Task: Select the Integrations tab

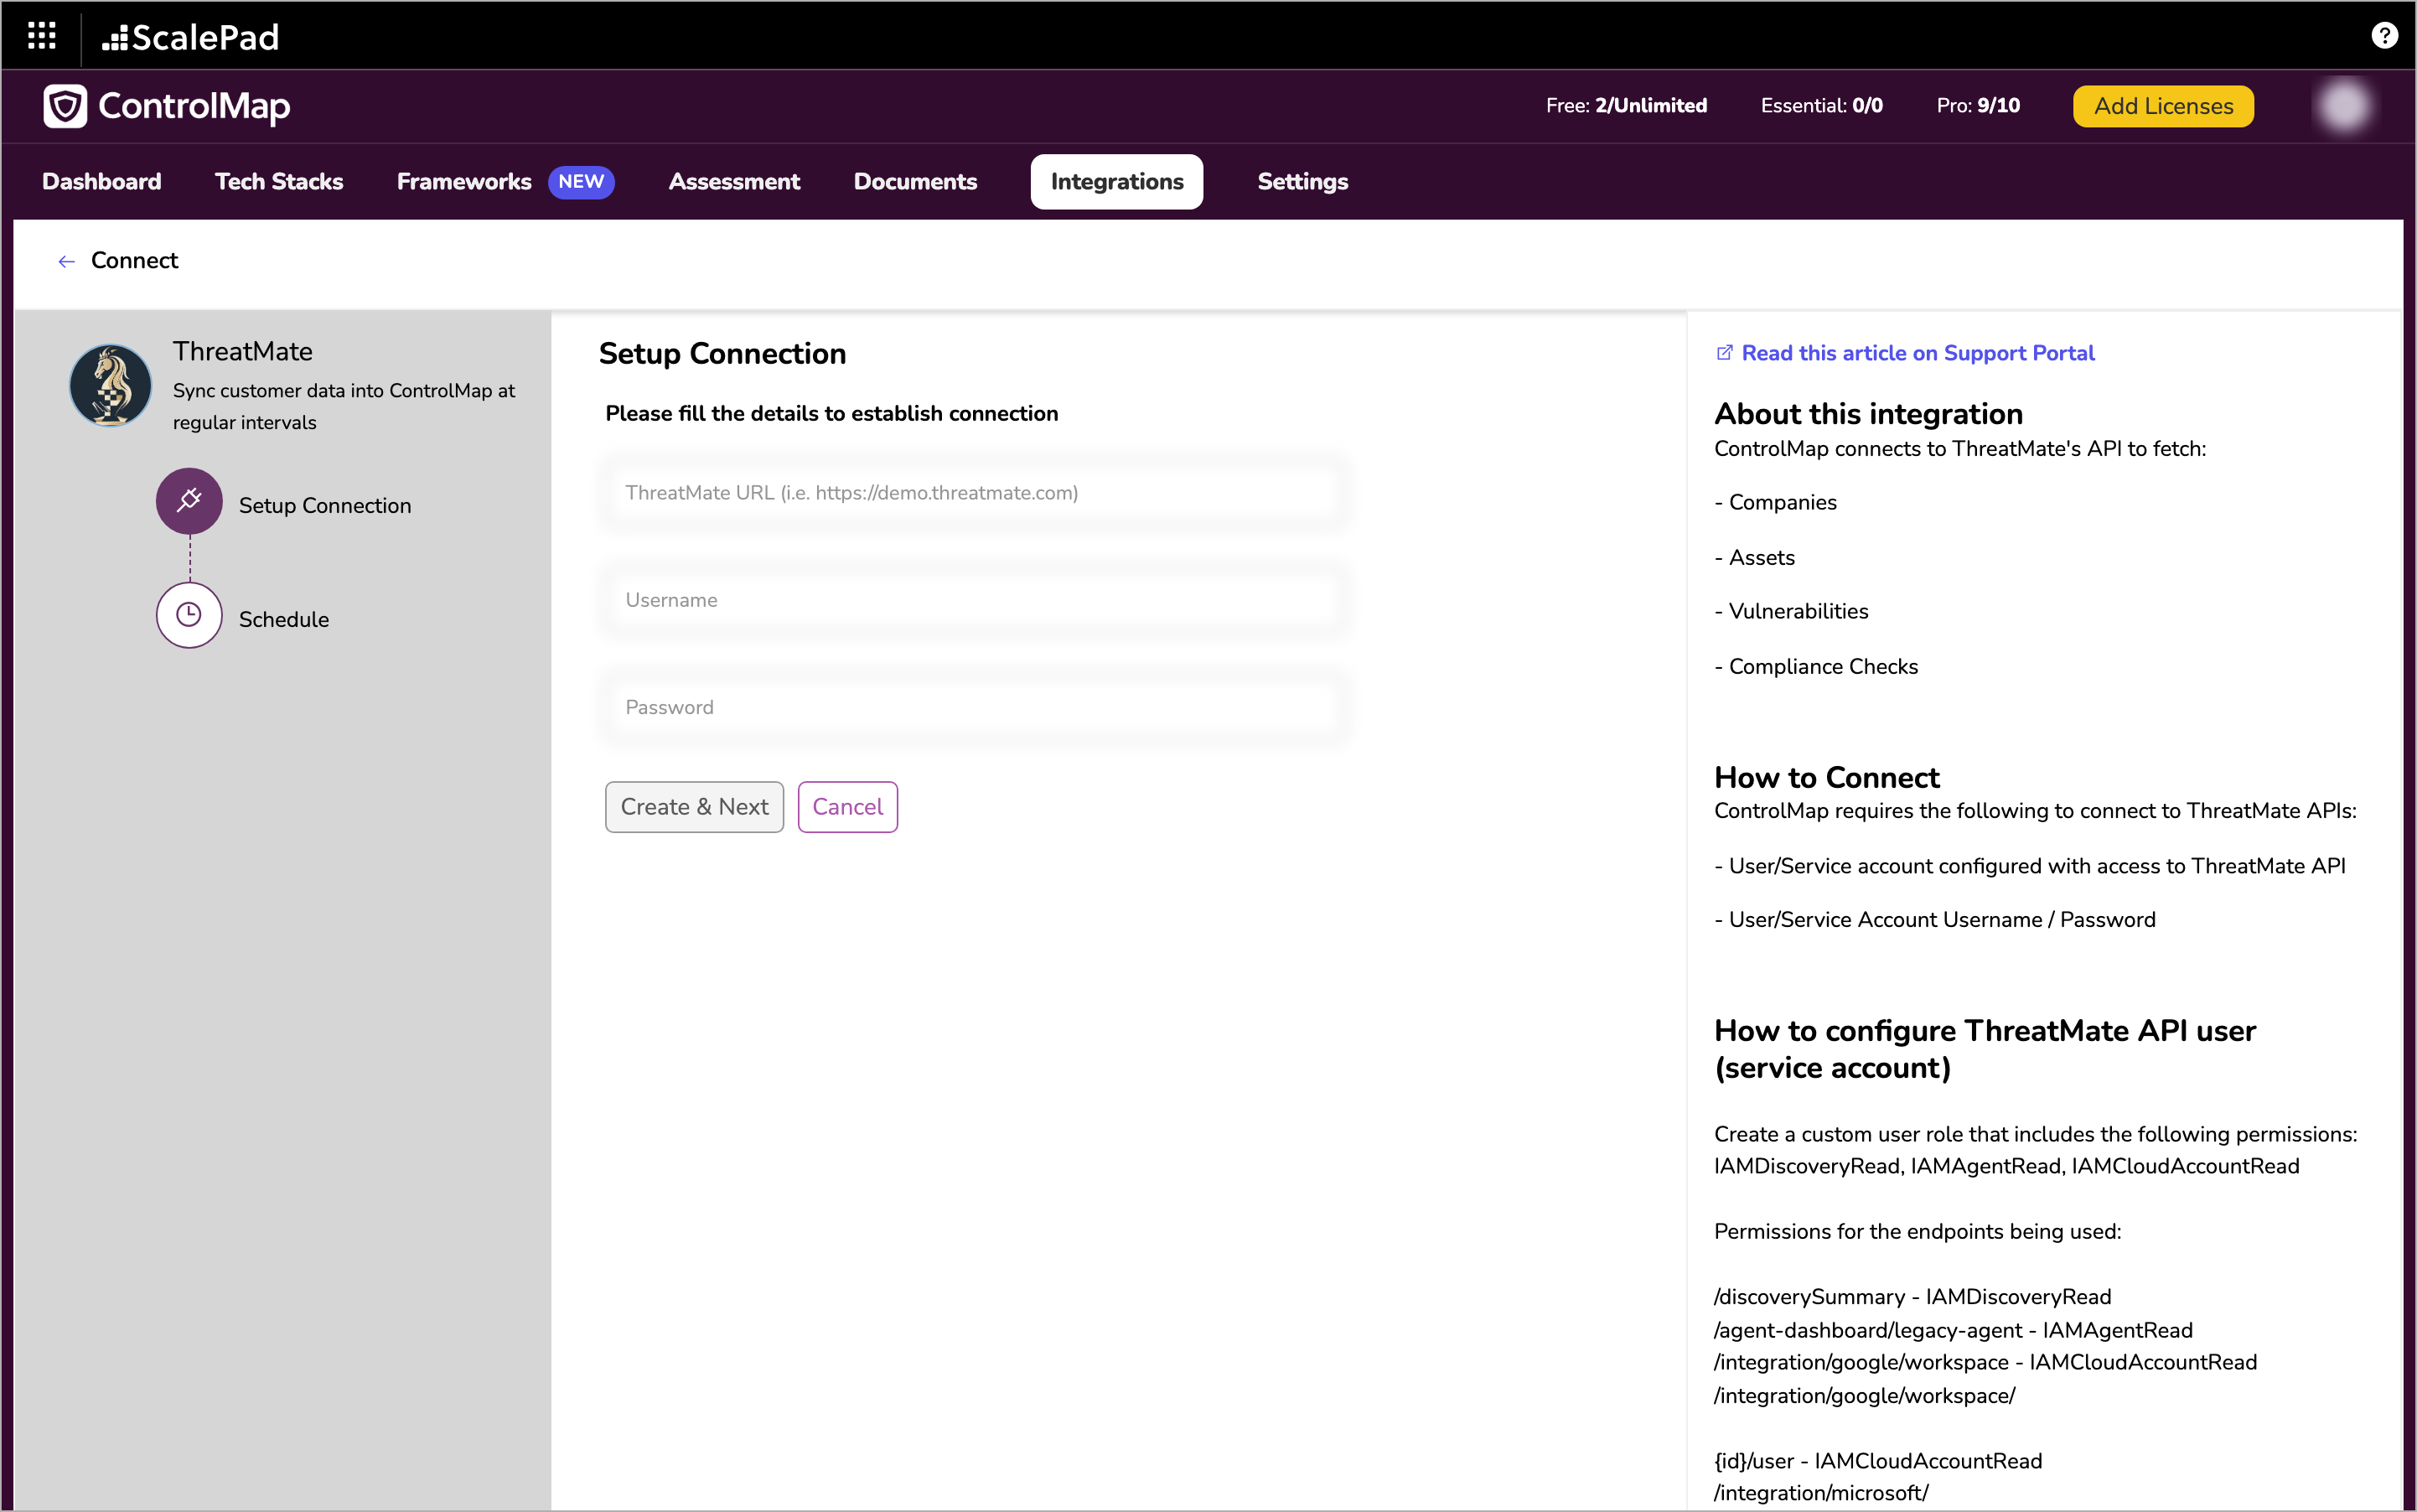Action: 1117,182
